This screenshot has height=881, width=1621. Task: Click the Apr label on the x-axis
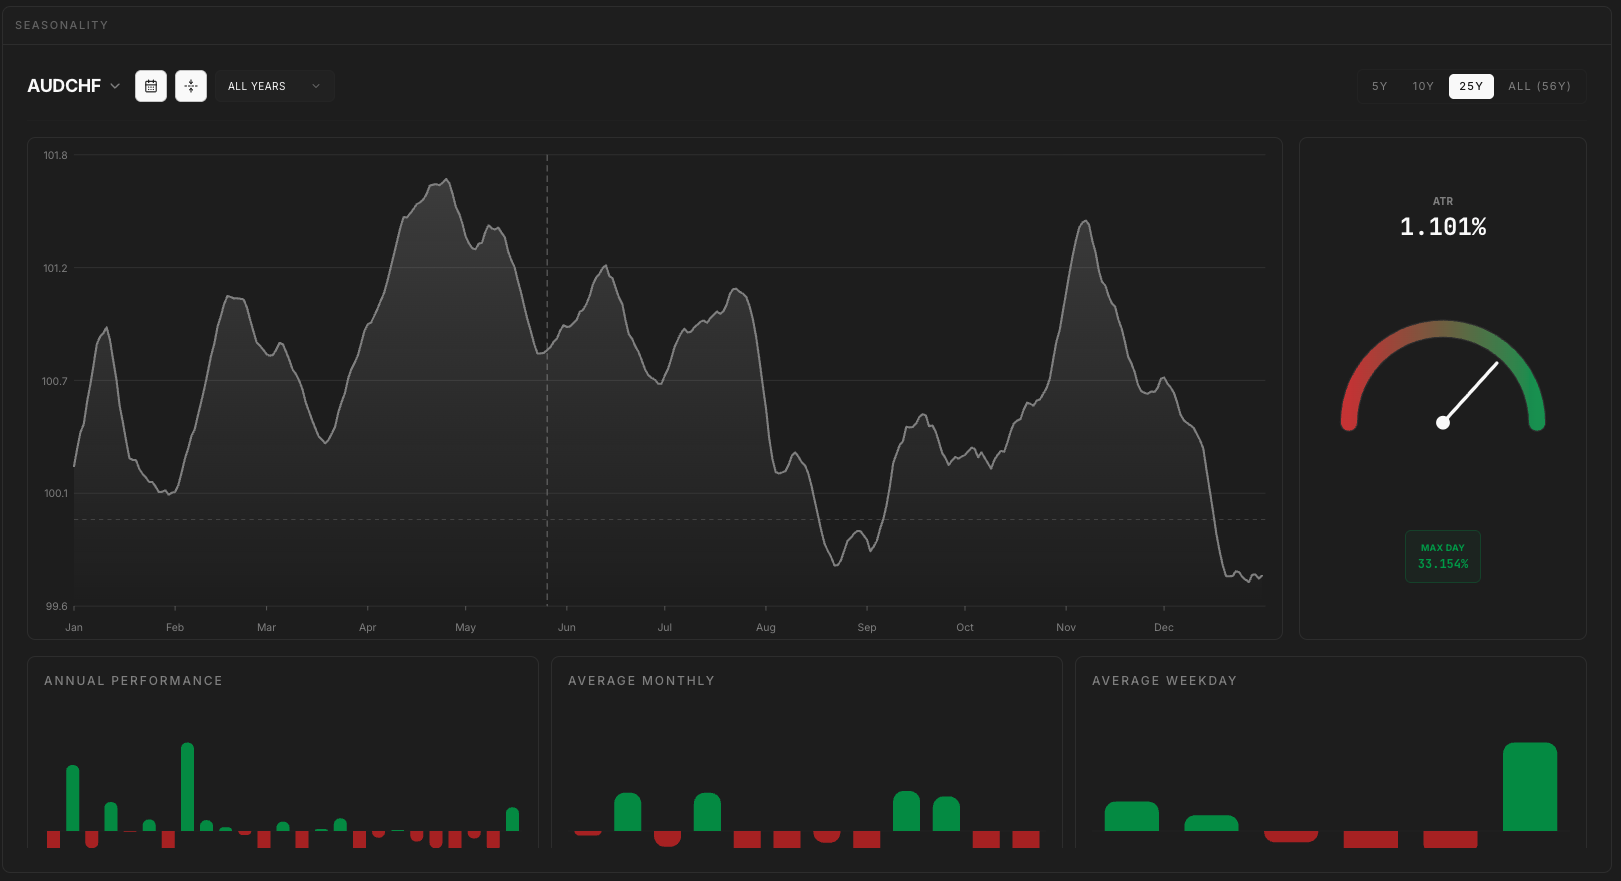coord(368,628)
